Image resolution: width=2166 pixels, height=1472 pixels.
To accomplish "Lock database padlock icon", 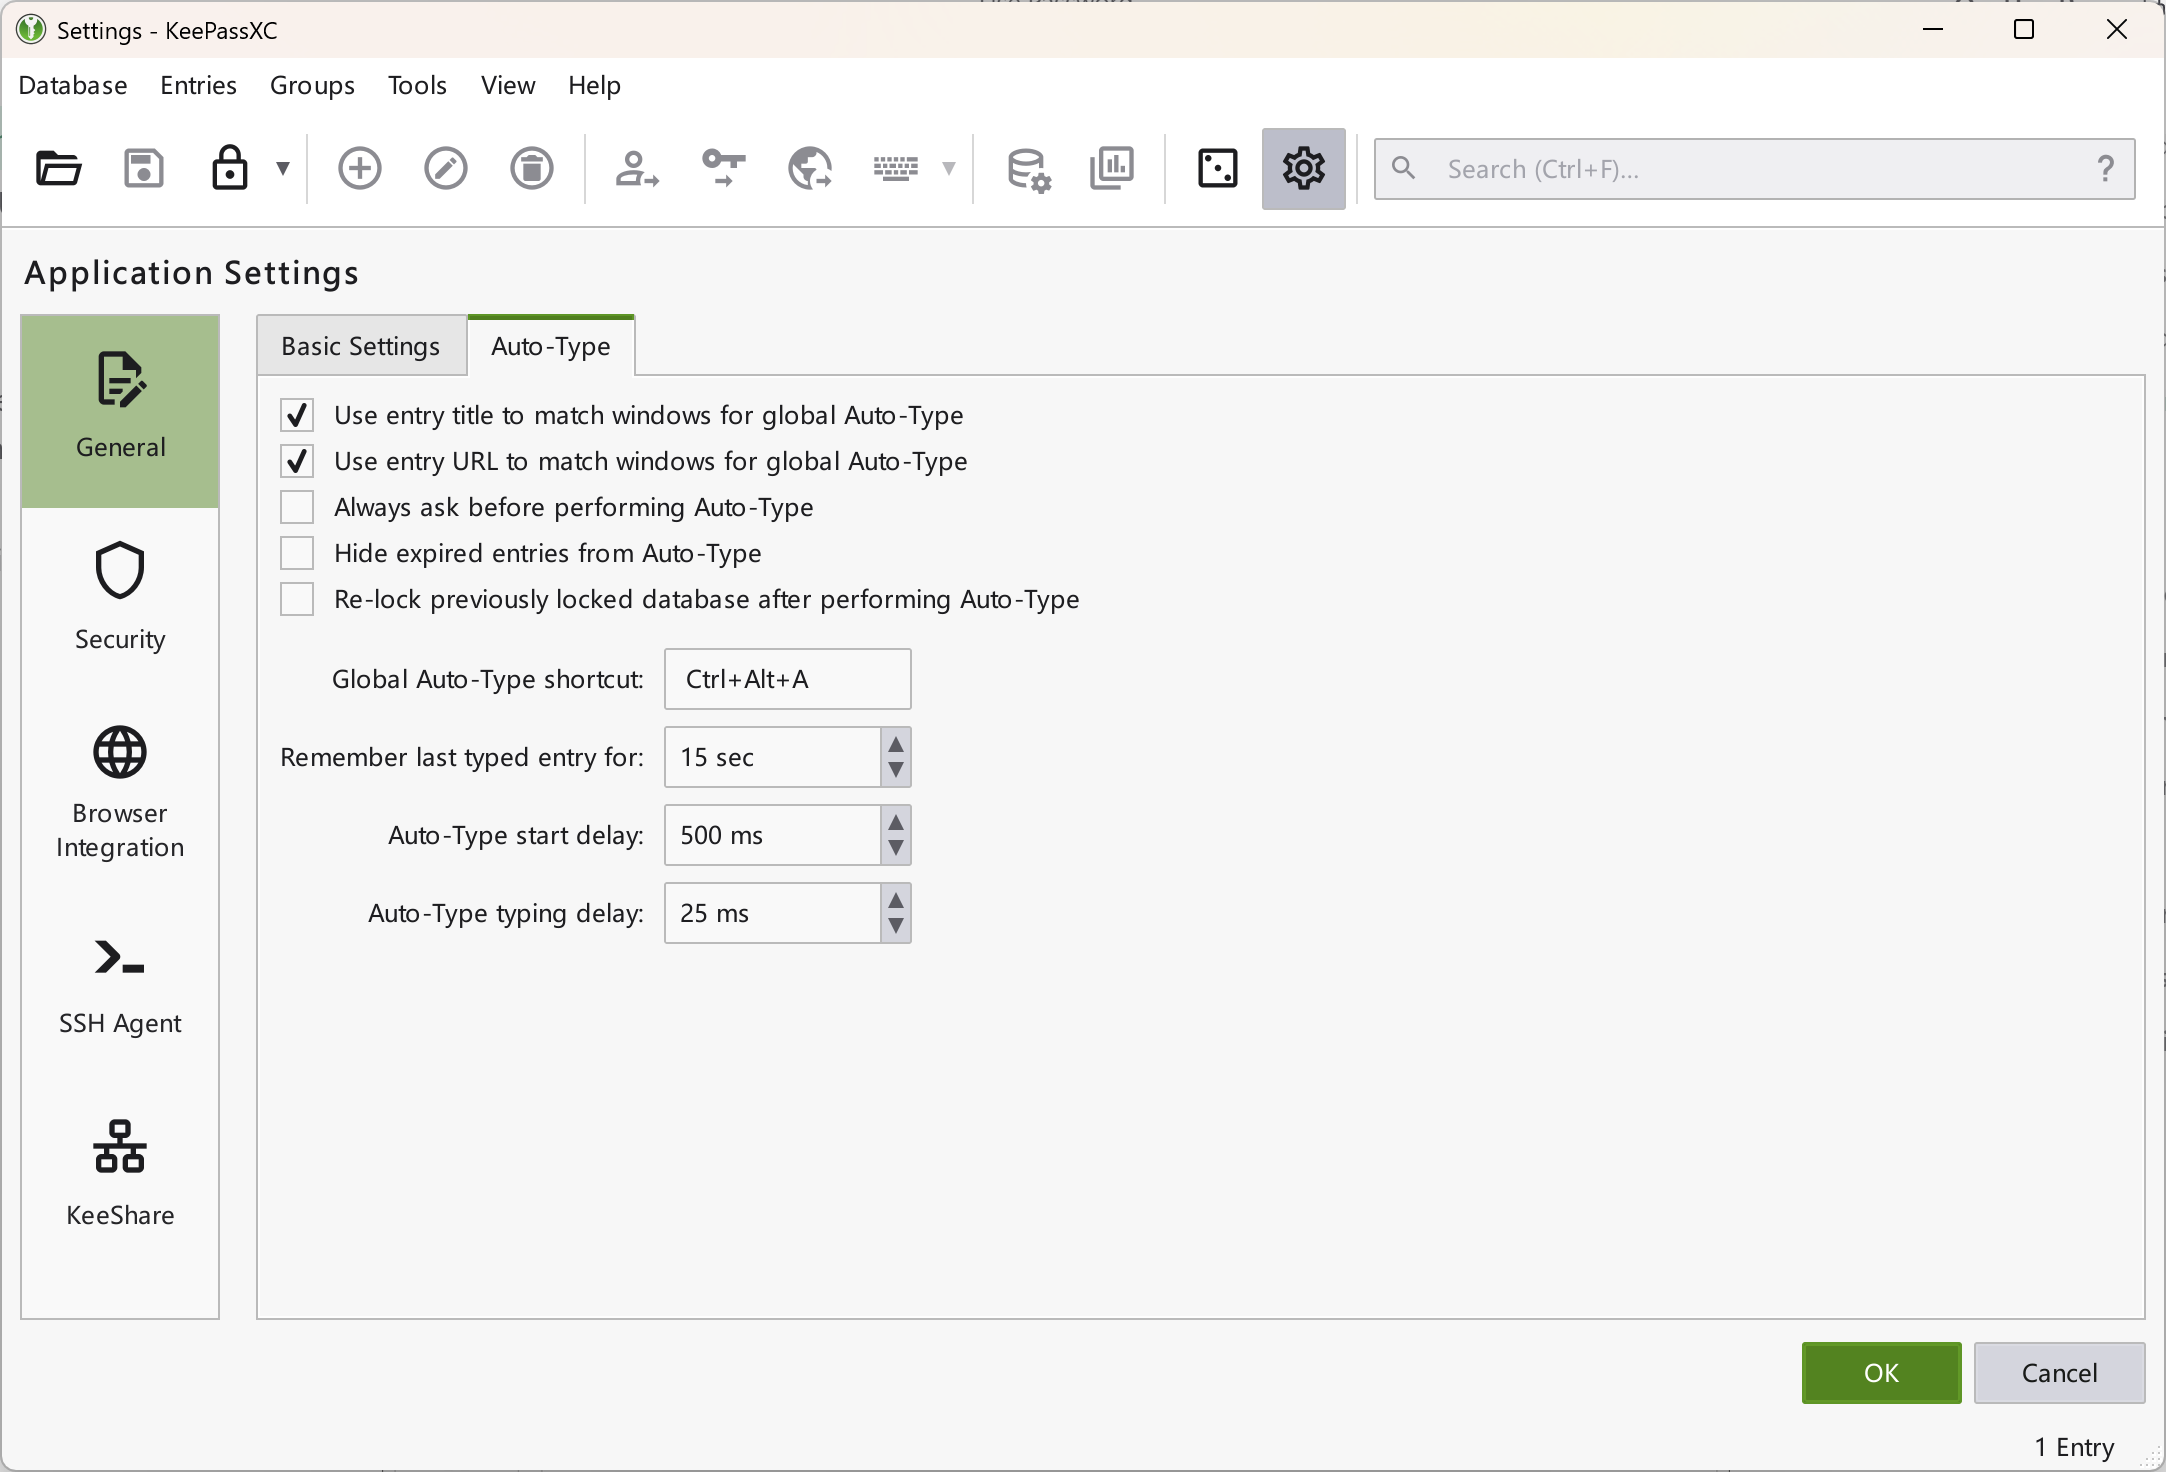I will (229, 168).
